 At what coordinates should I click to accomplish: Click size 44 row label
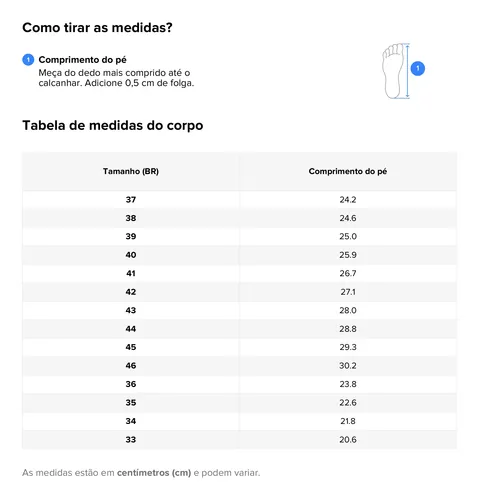(131, 329)
